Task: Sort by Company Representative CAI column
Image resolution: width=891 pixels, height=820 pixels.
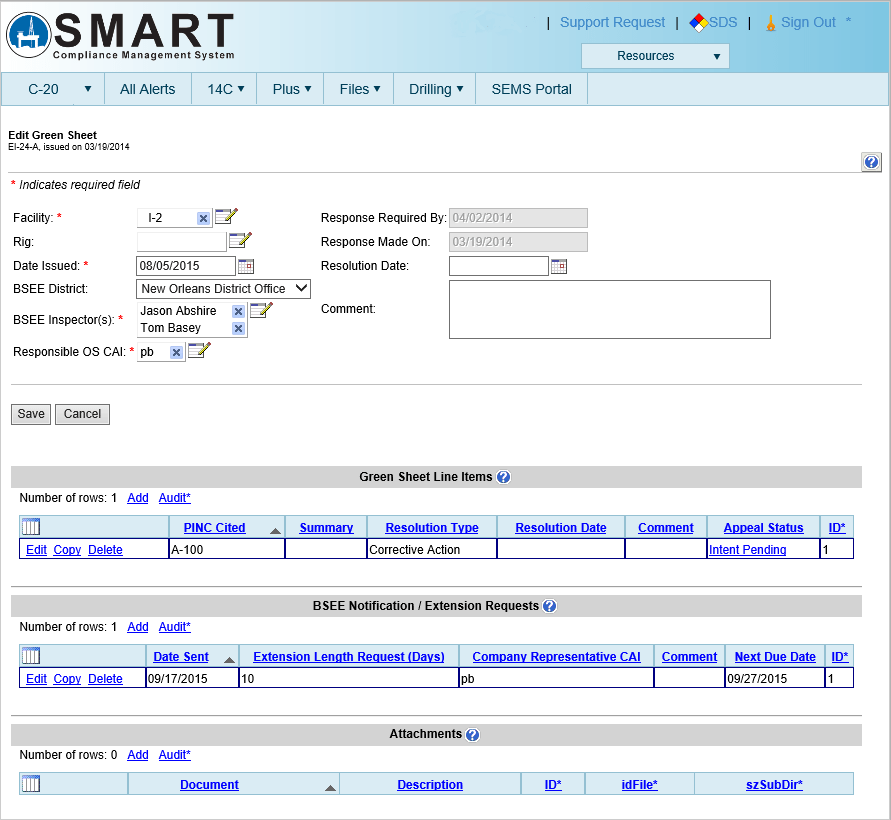Action: [x=556, y=657]
